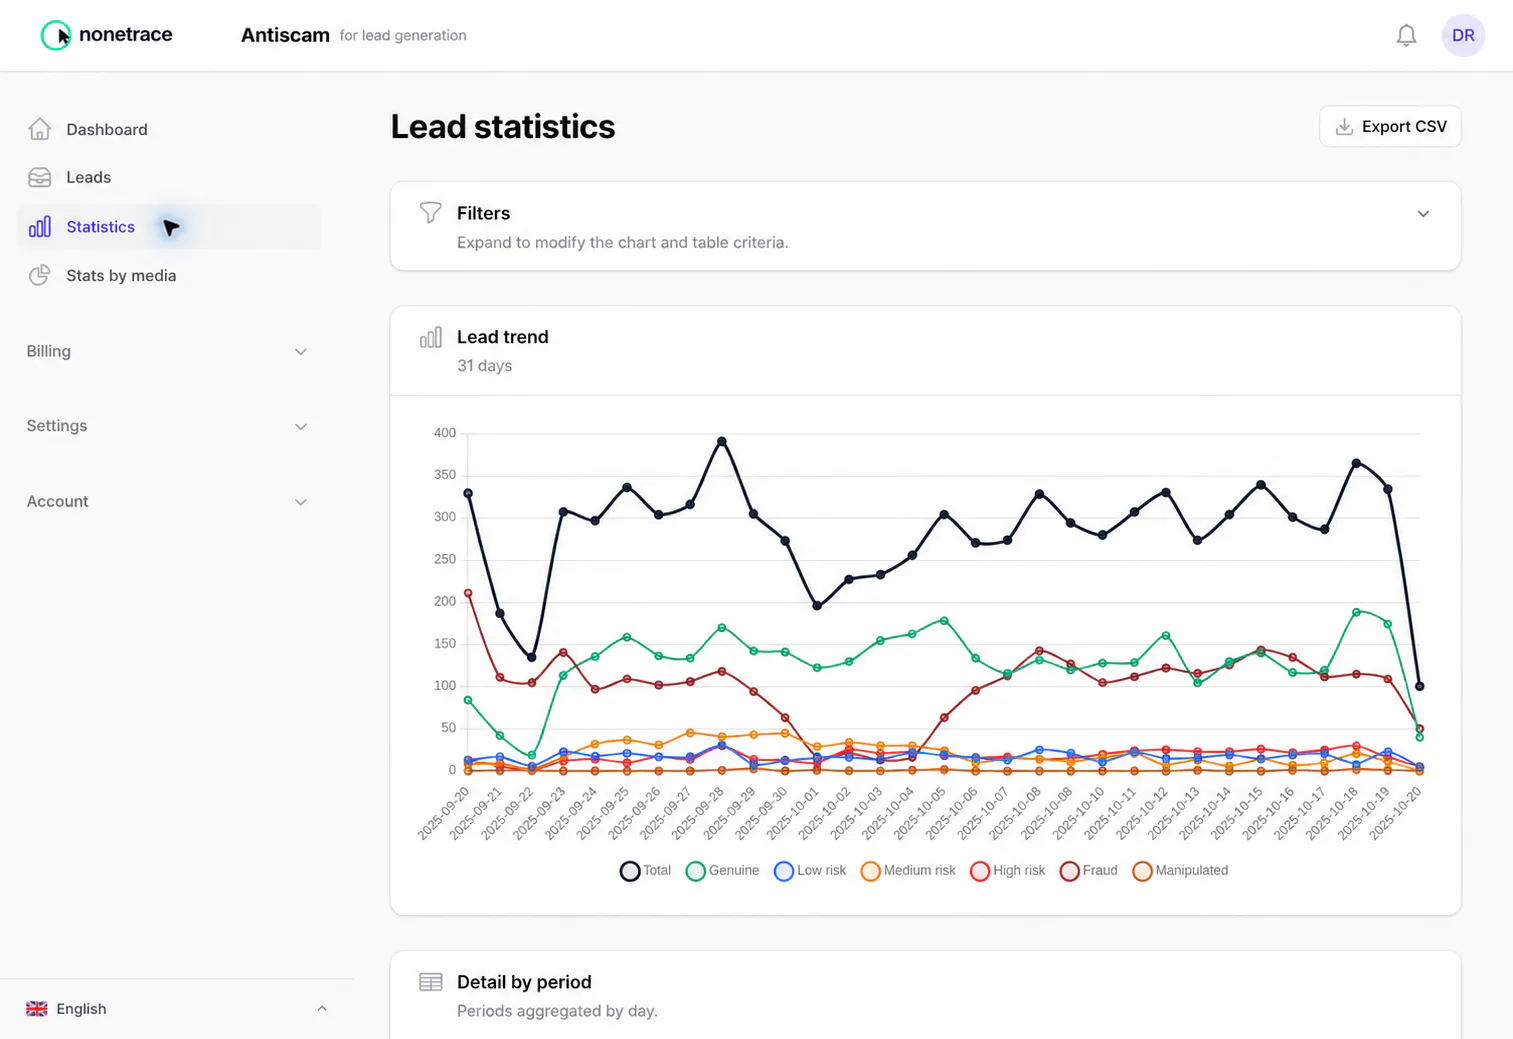Click the '31 days' subtitle text

coord(484,366)
